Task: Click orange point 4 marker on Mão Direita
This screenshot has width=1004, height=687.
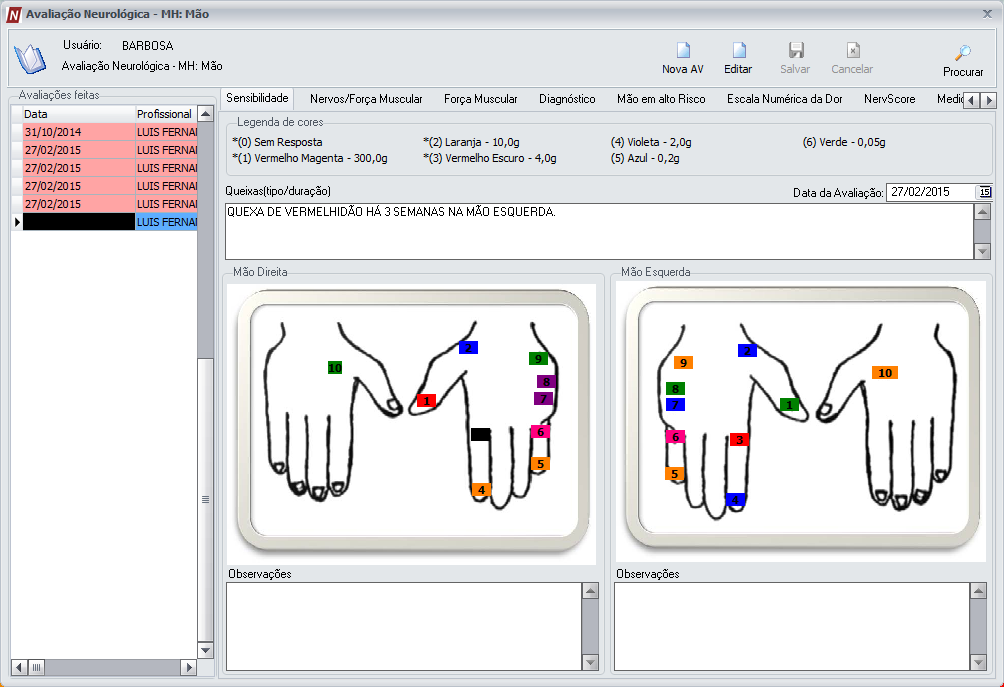Action: coord(481,490)
